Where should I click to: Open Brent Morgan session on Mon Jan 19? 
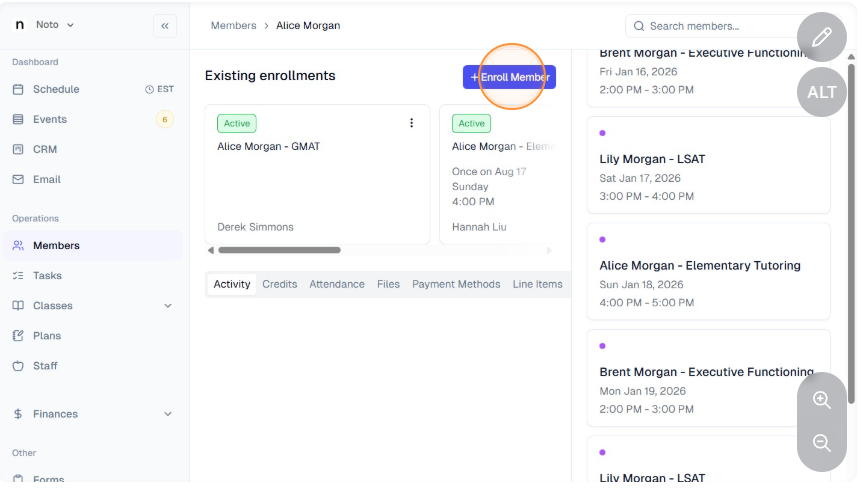(x=709, y=378)
